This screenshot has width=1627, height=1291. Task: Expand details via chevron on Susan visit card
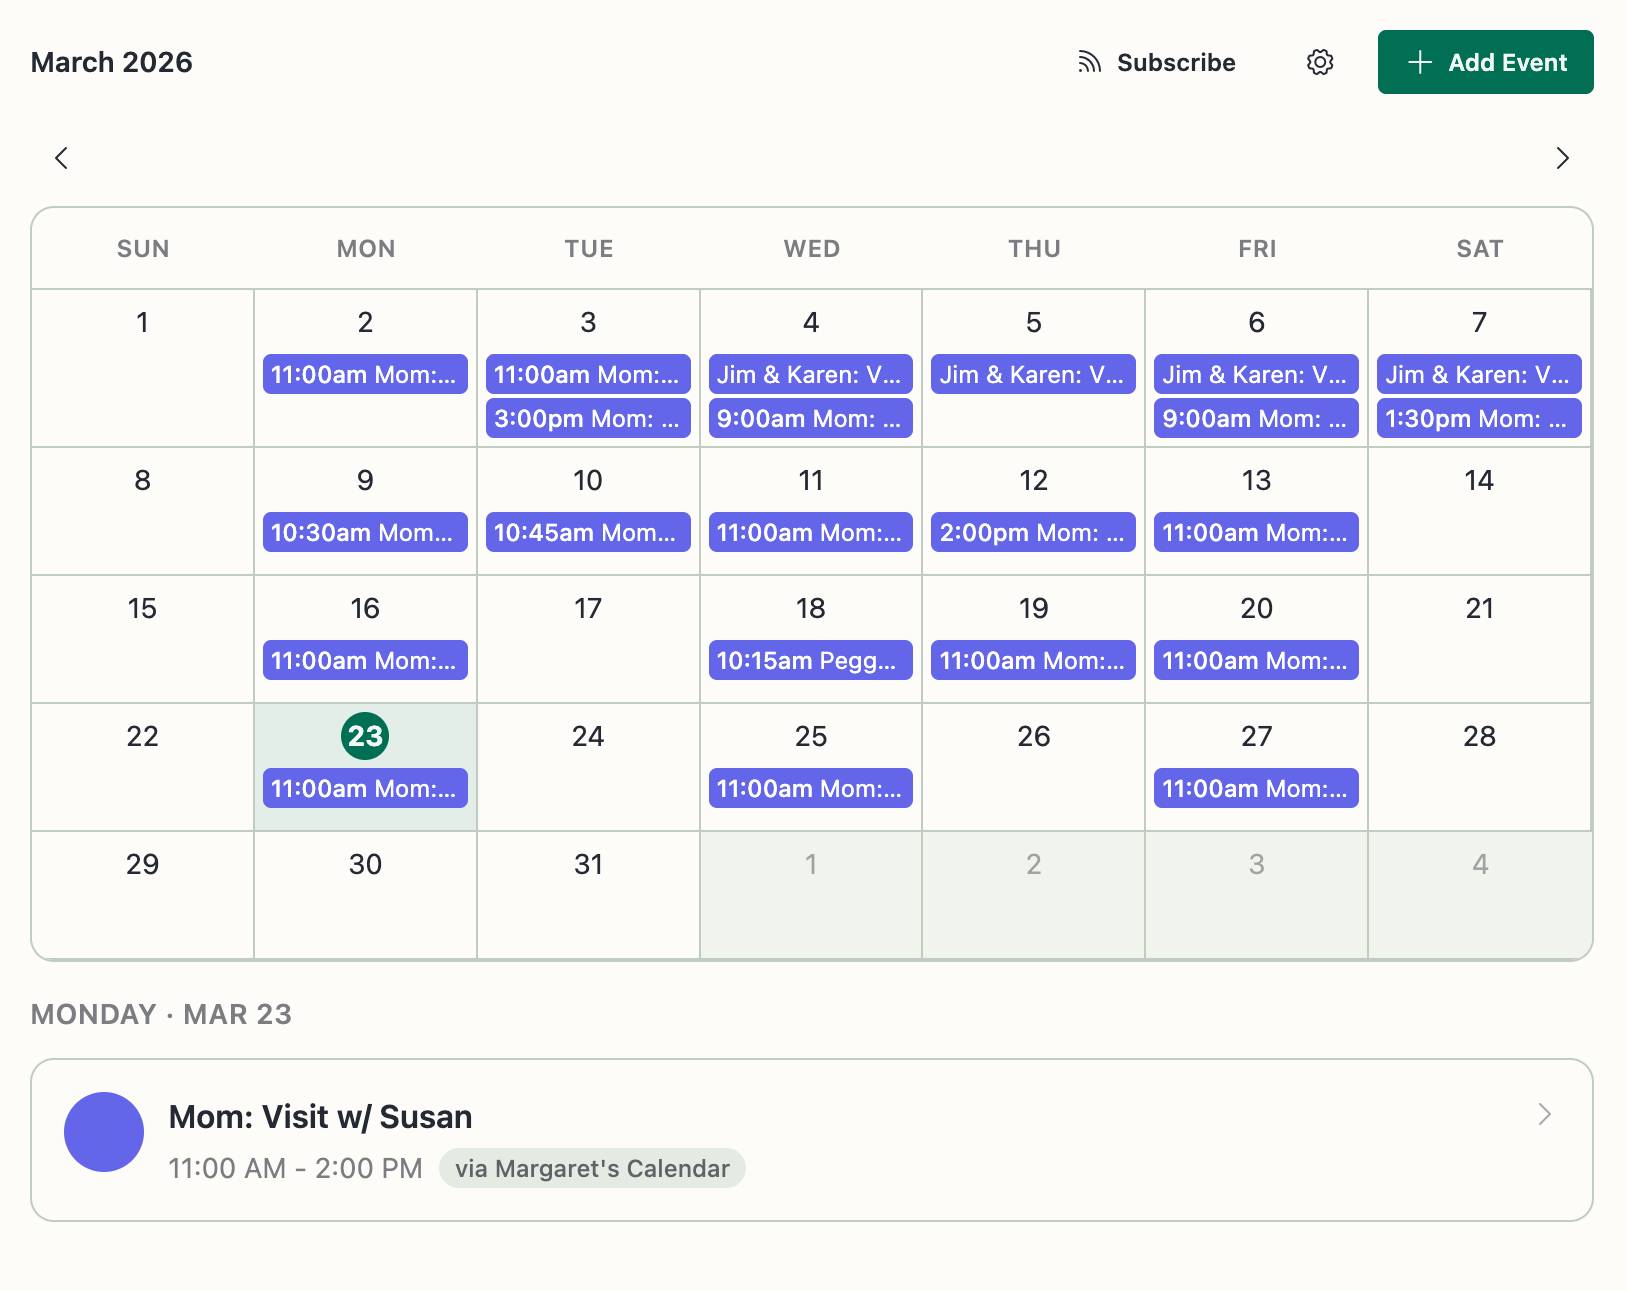coord(1544,1114)
